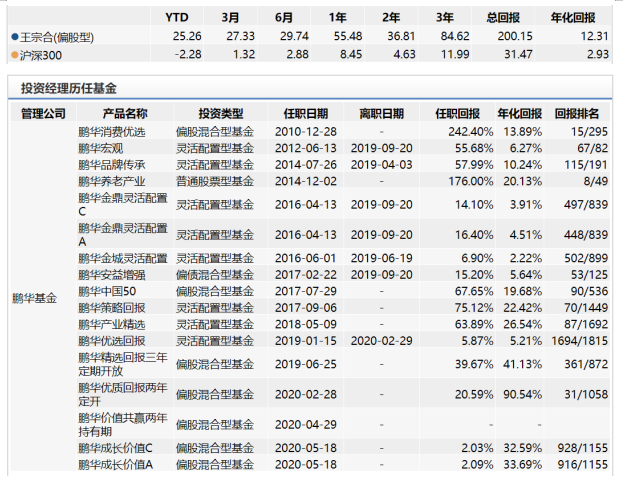Select the 8/49 ranking cell

coord(596,181)
